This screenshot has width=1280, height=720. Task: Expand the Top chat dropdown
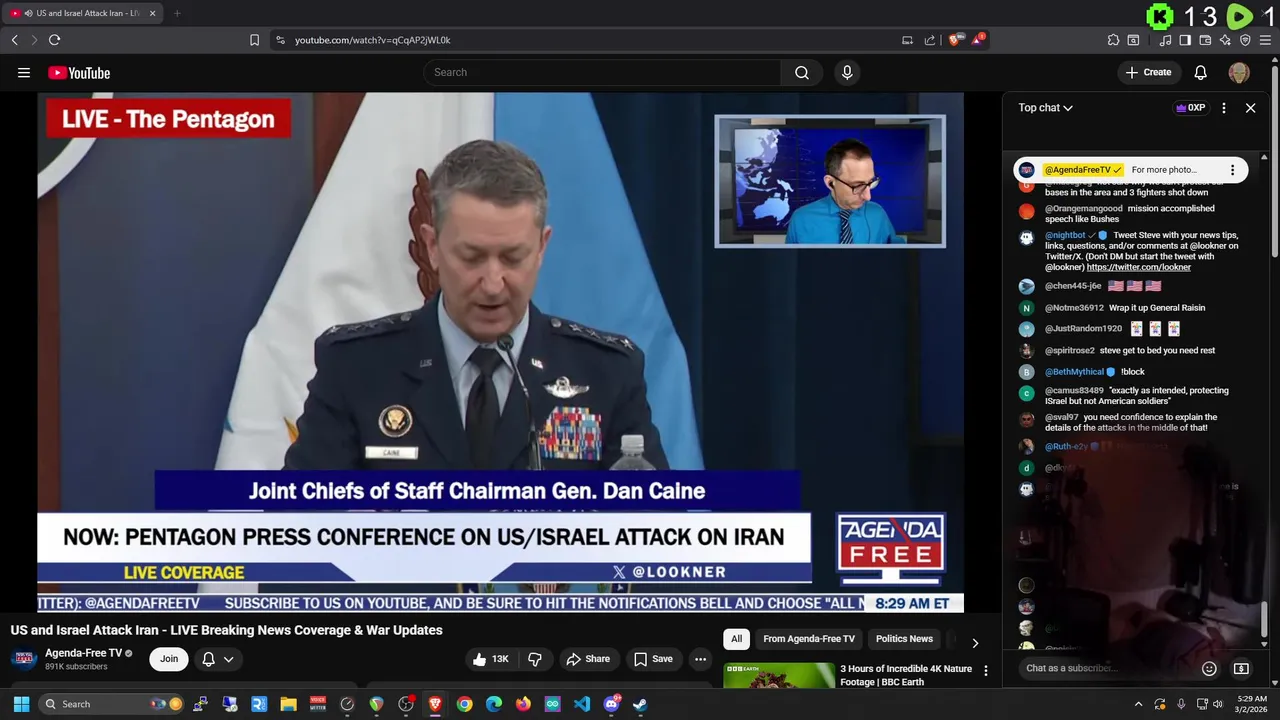pos(1046,108)
